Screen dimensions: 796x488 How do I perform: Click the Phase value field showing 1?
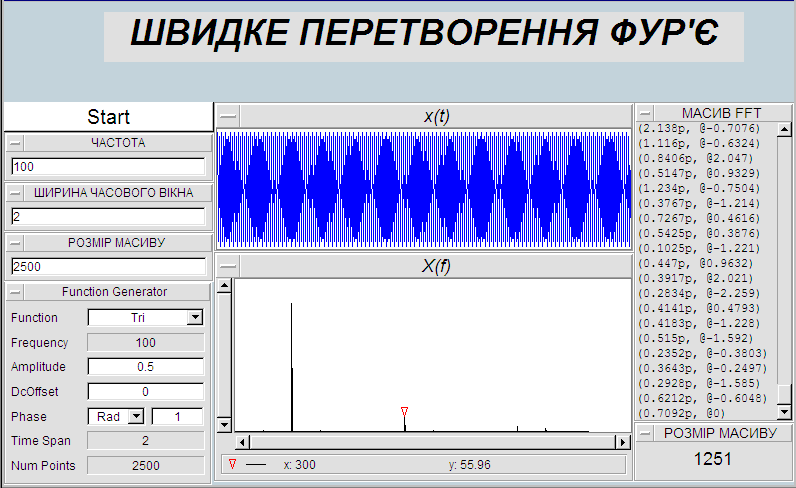tap(177, 417)
